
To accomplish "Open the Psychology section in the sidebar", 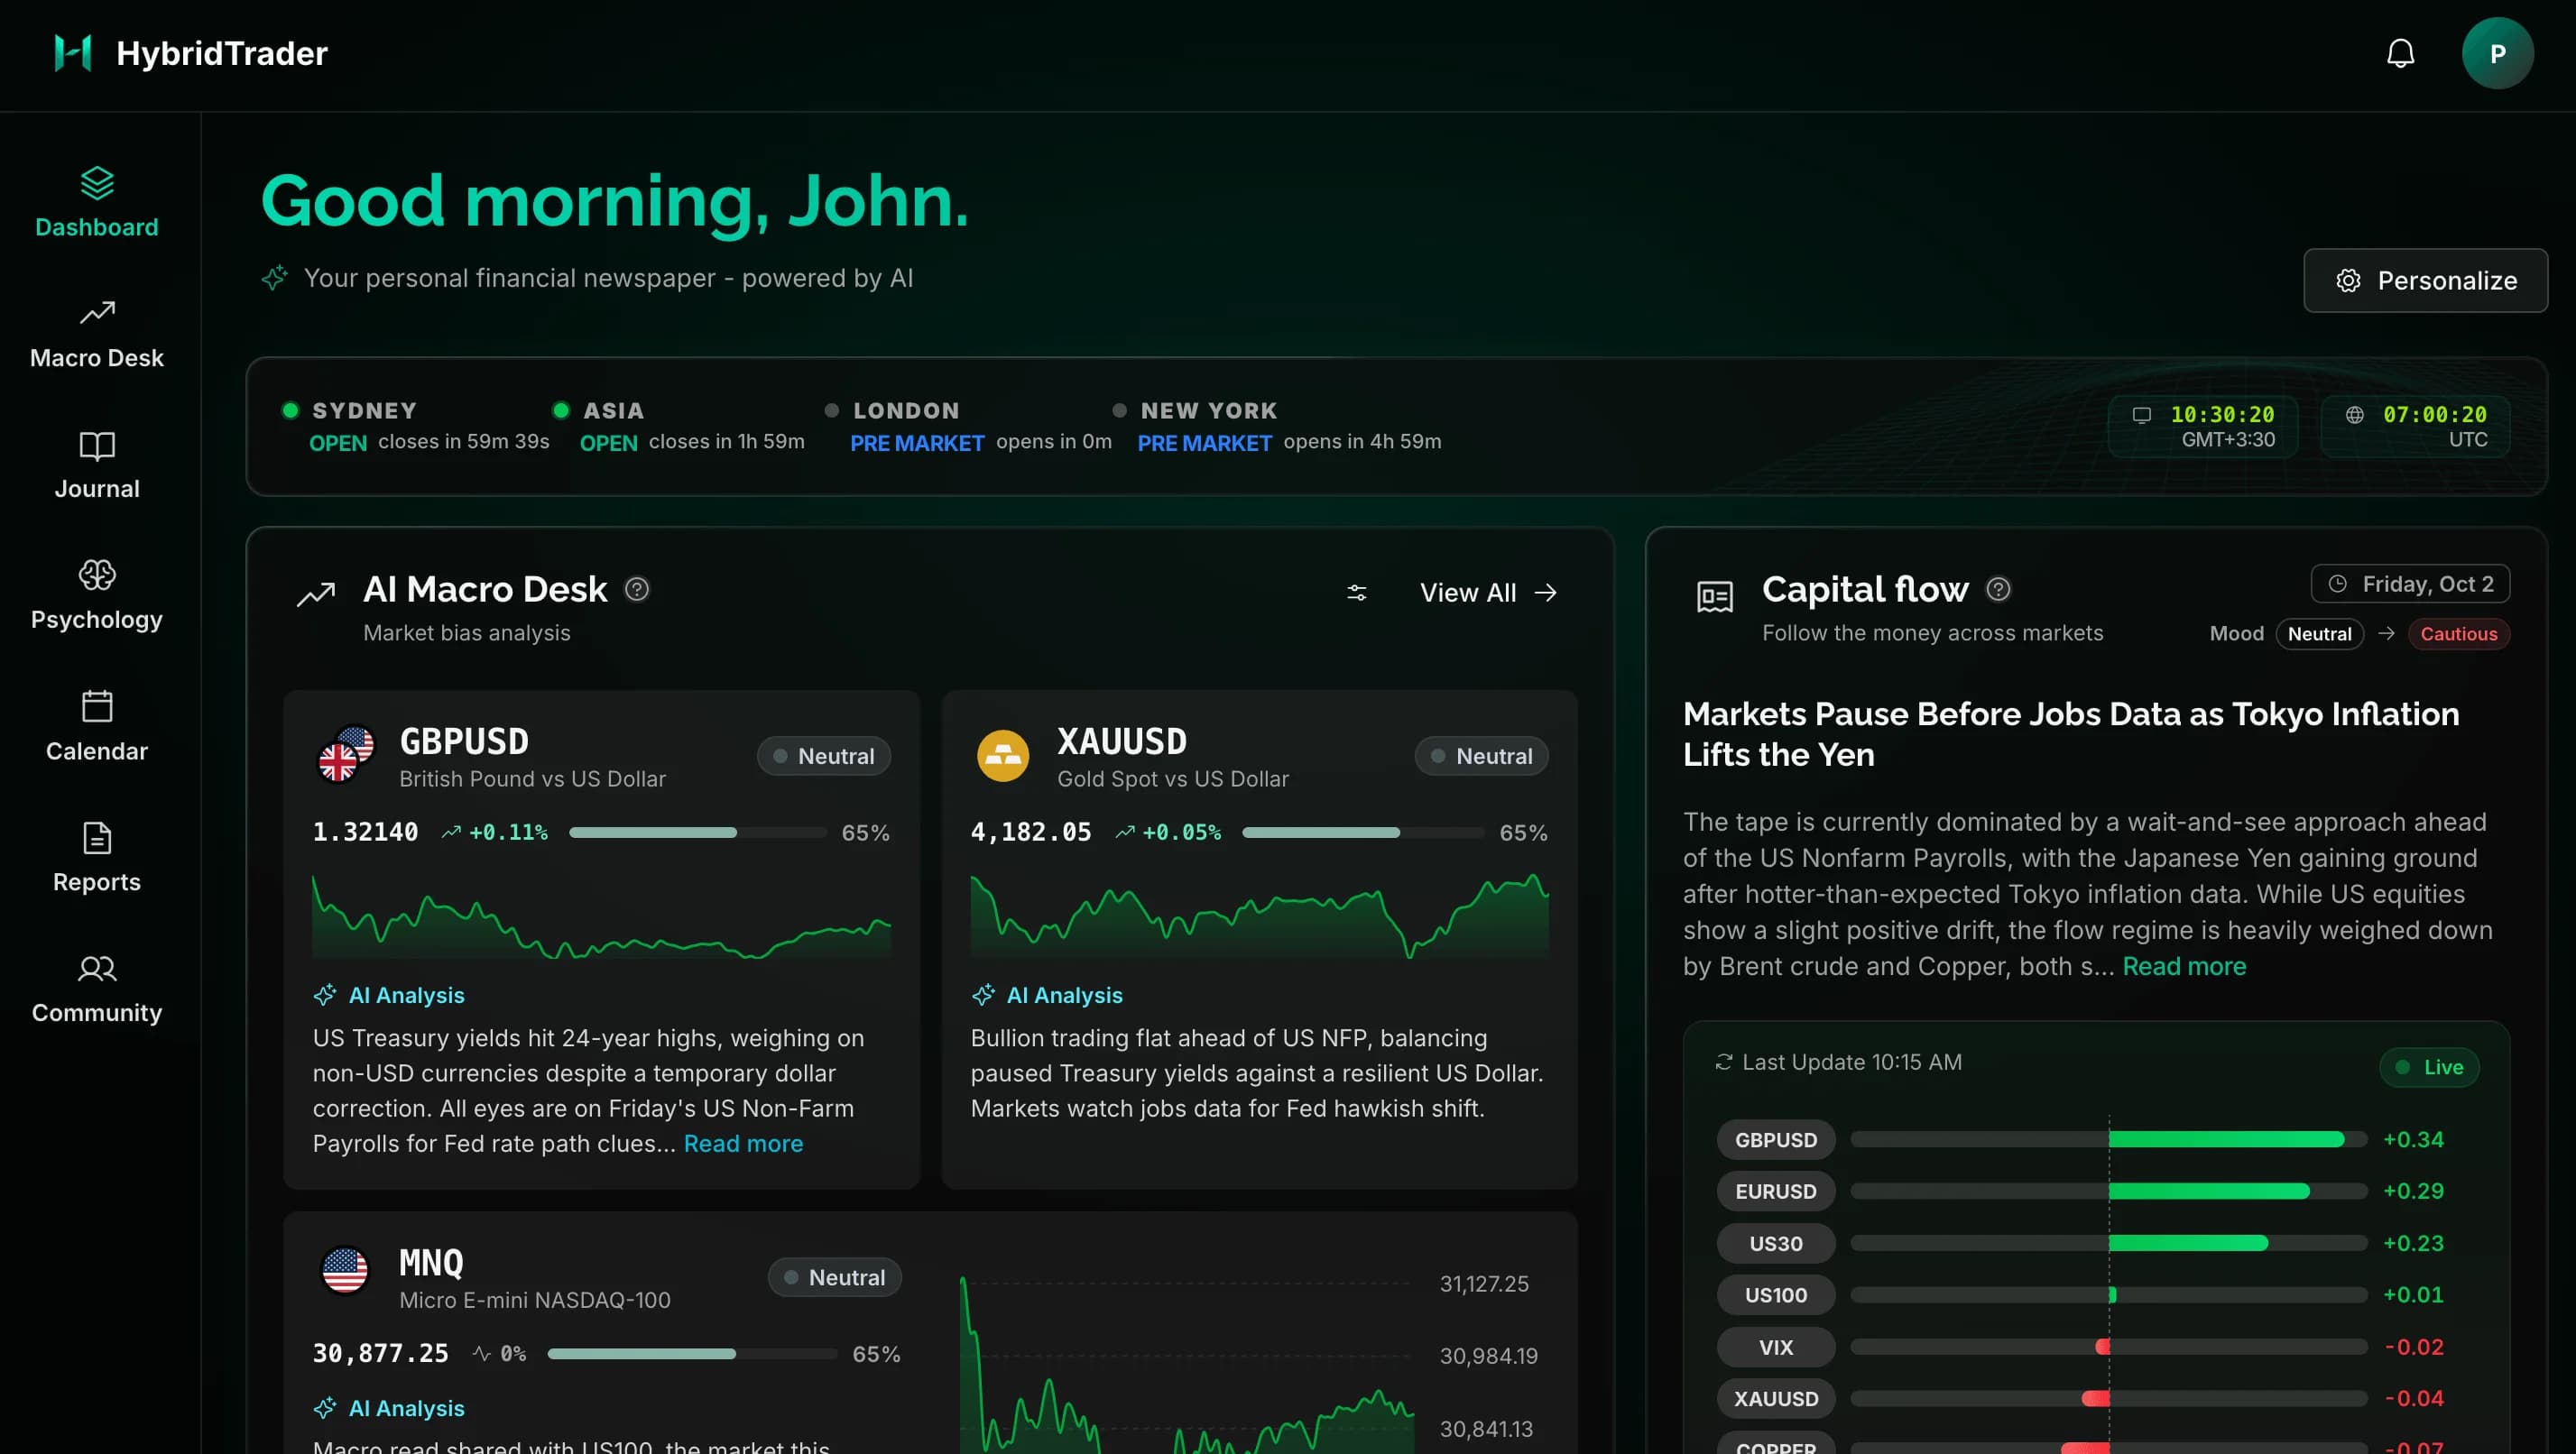I will tap(97, 596).
